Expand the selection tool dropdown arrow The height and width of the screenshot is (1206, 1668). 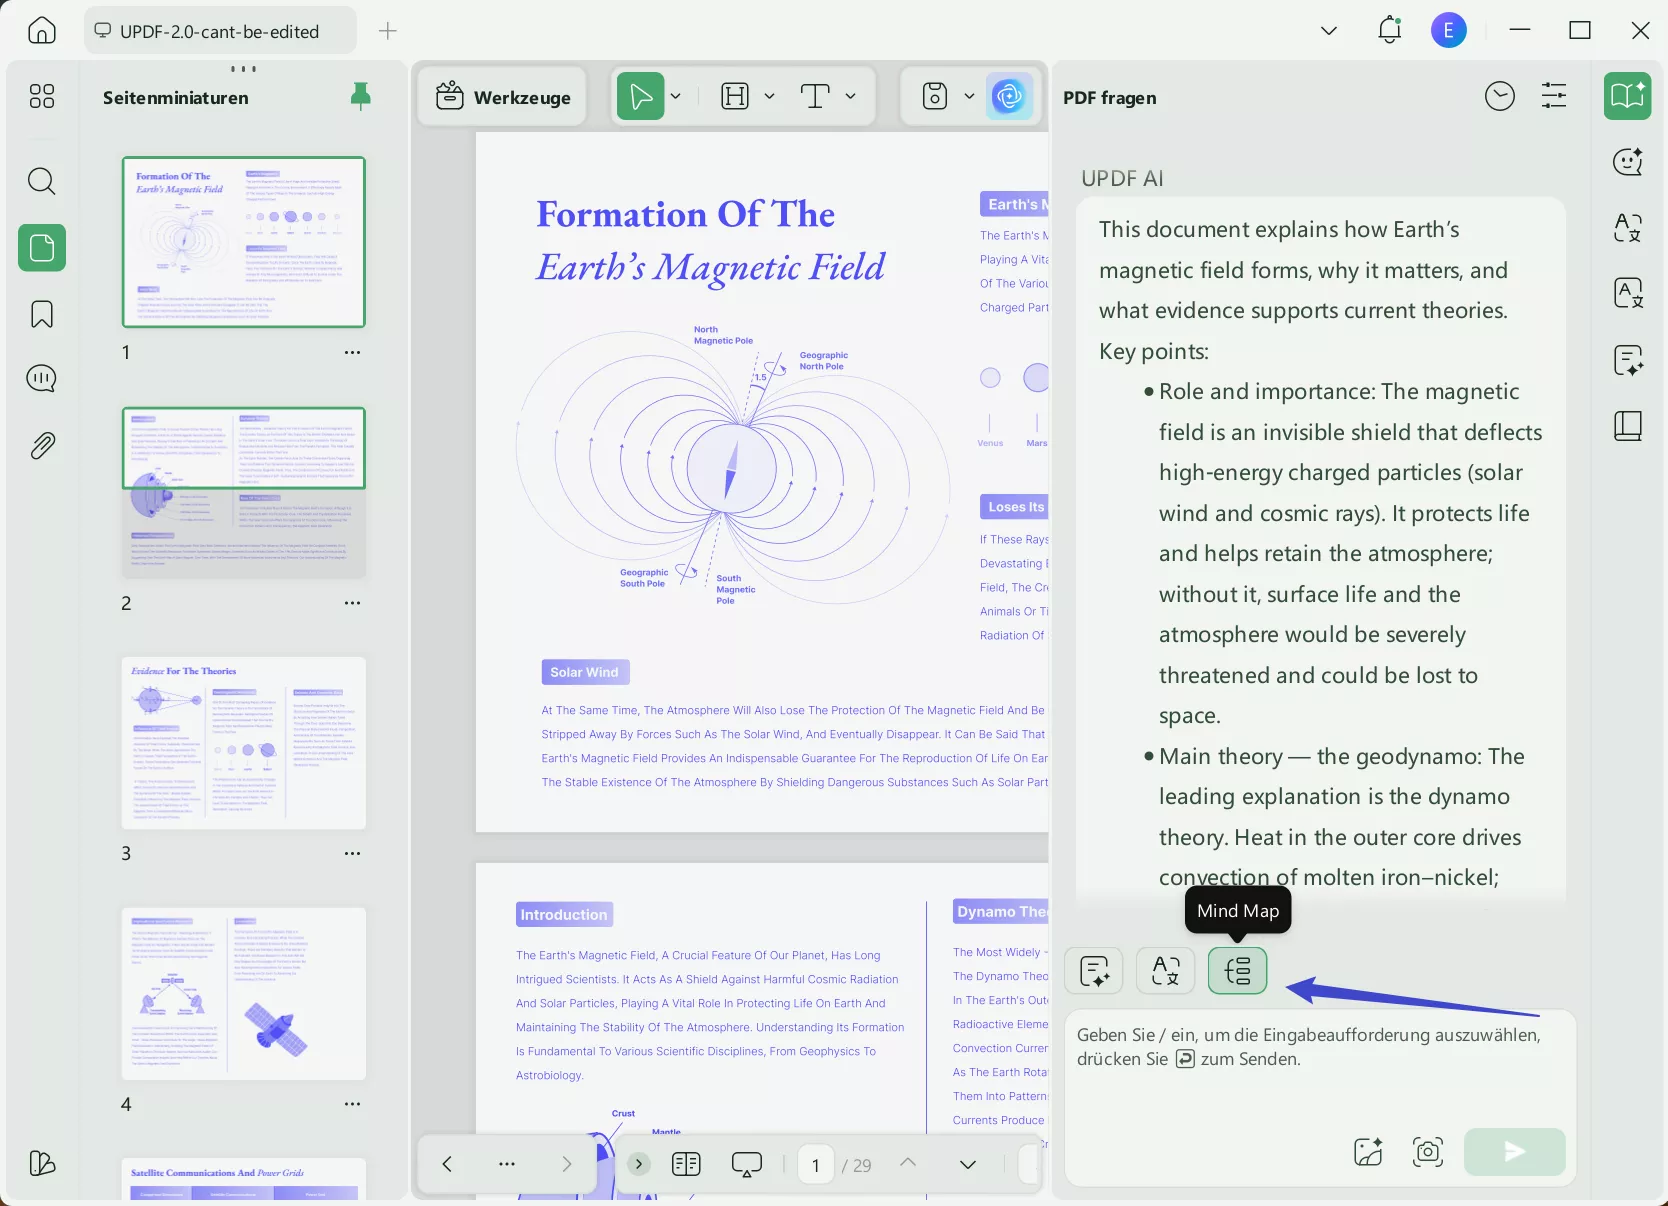(676, 96)
